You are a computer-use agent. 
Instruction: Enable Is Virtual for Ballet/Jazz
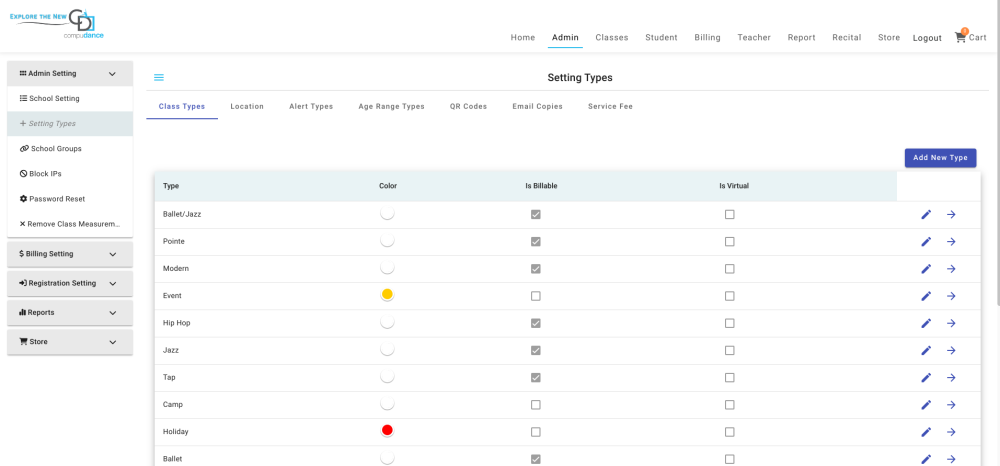point(729,215)
